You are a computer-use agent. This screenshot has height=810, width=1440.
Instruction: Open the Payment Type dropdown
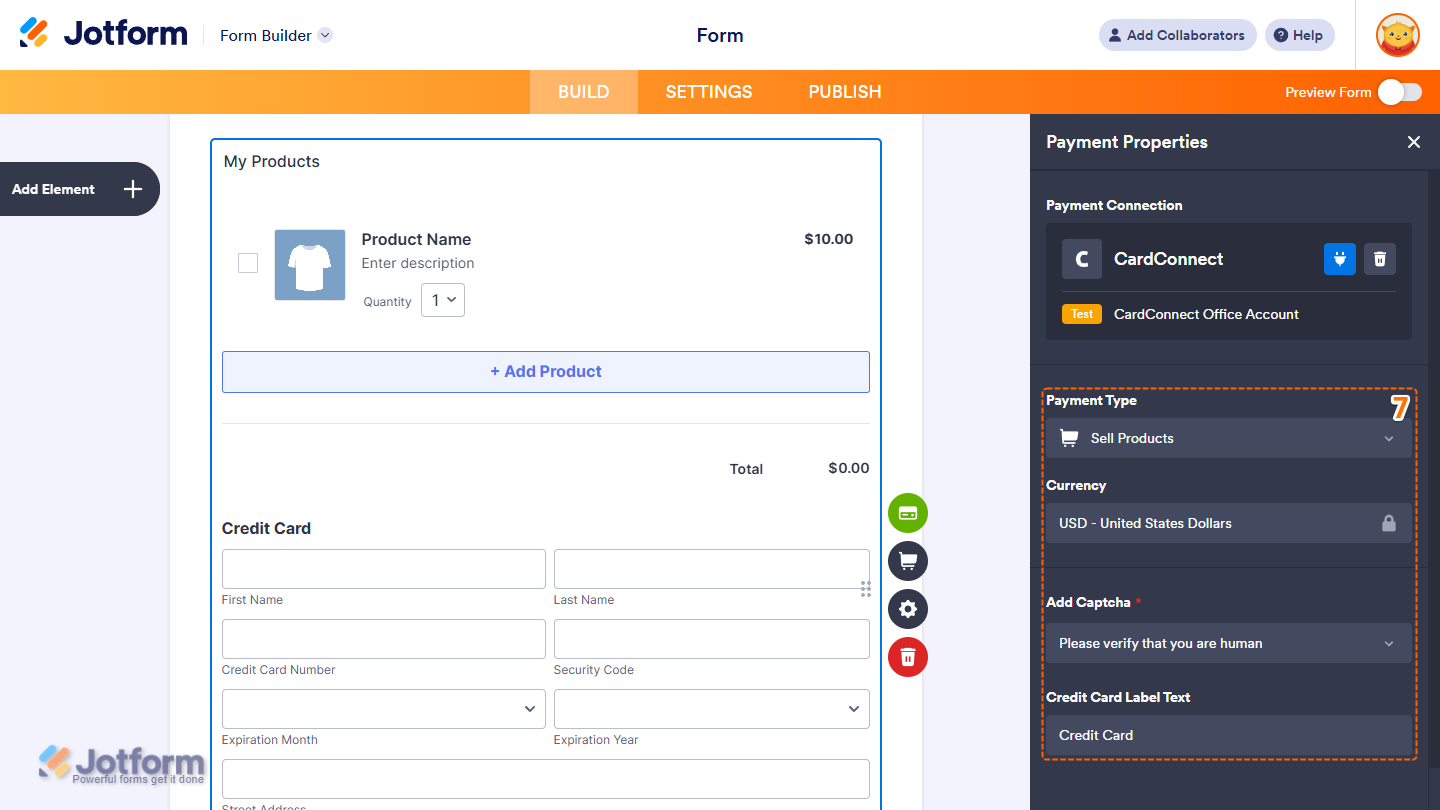[x=1228, y=438]
